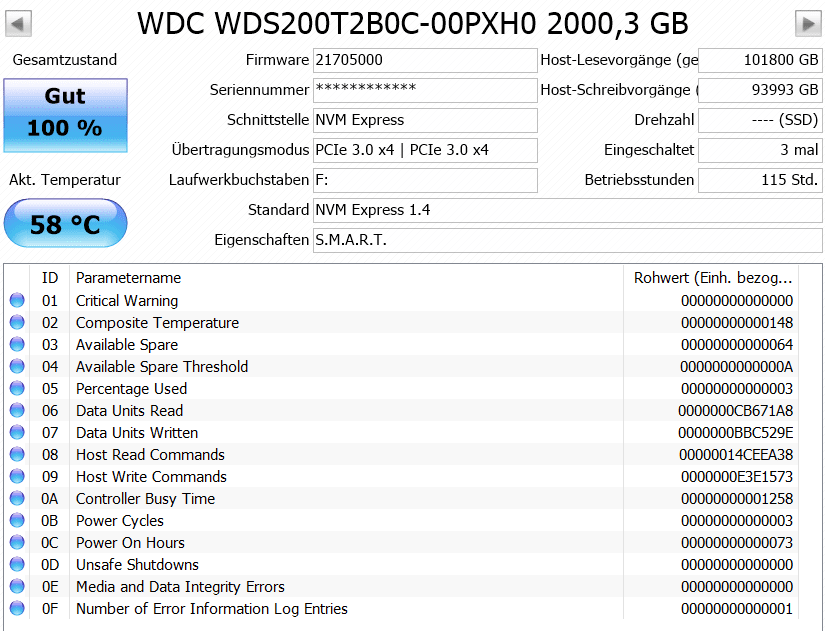Go to previous disk with left arrow

pyautogui.click(x=18, y=24)
